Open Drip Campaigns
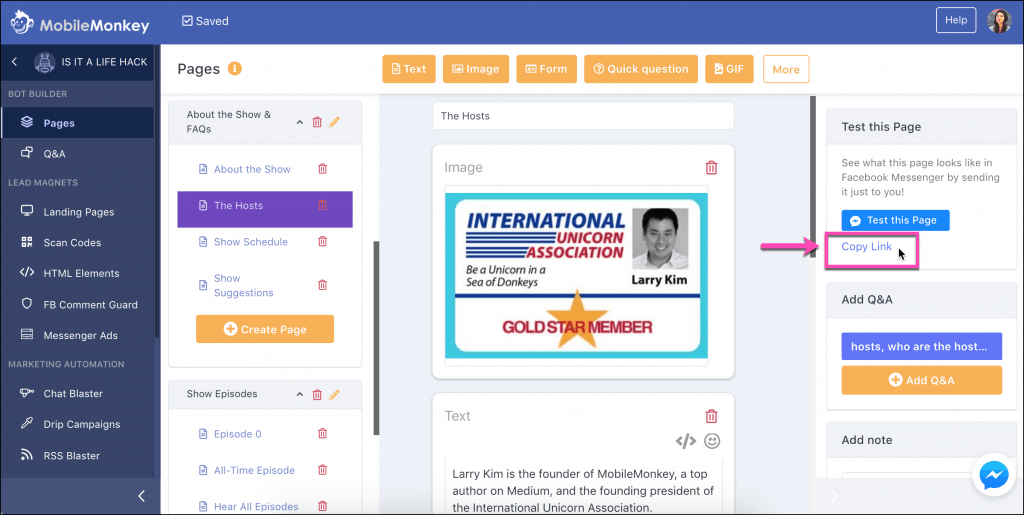 (77, 424)
